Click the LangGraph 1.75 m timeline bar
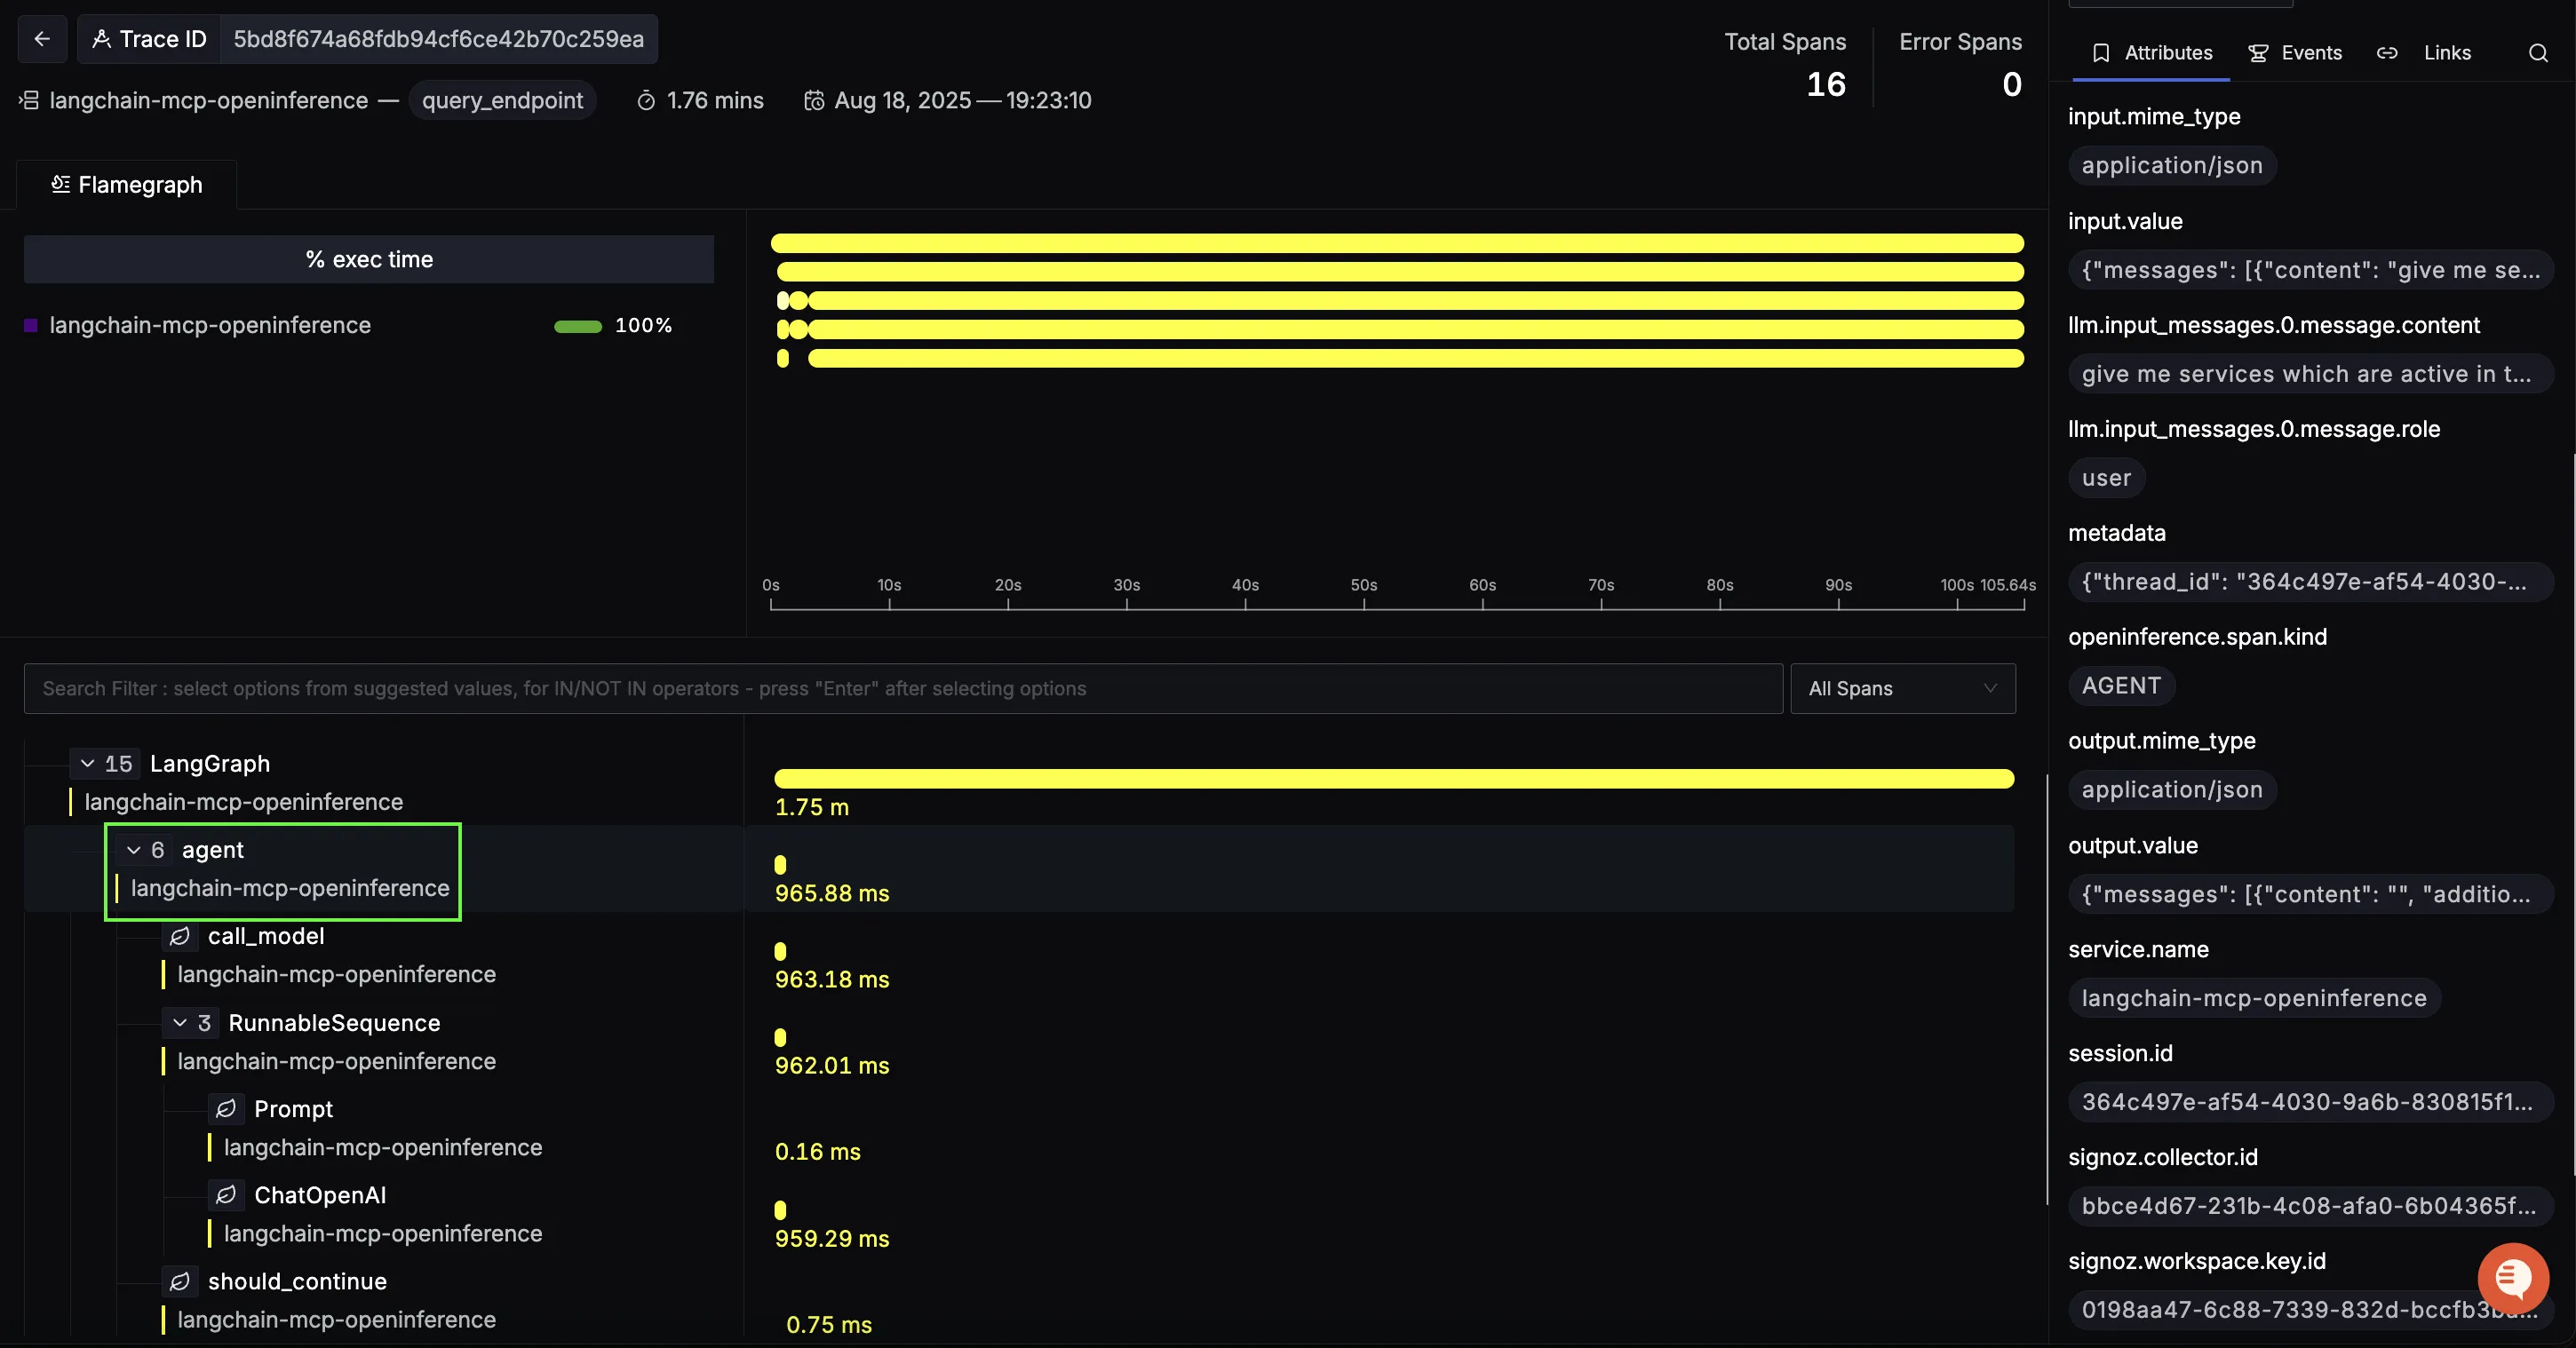This screenshot has height=1348, width=2576. tap(1394, 779)
